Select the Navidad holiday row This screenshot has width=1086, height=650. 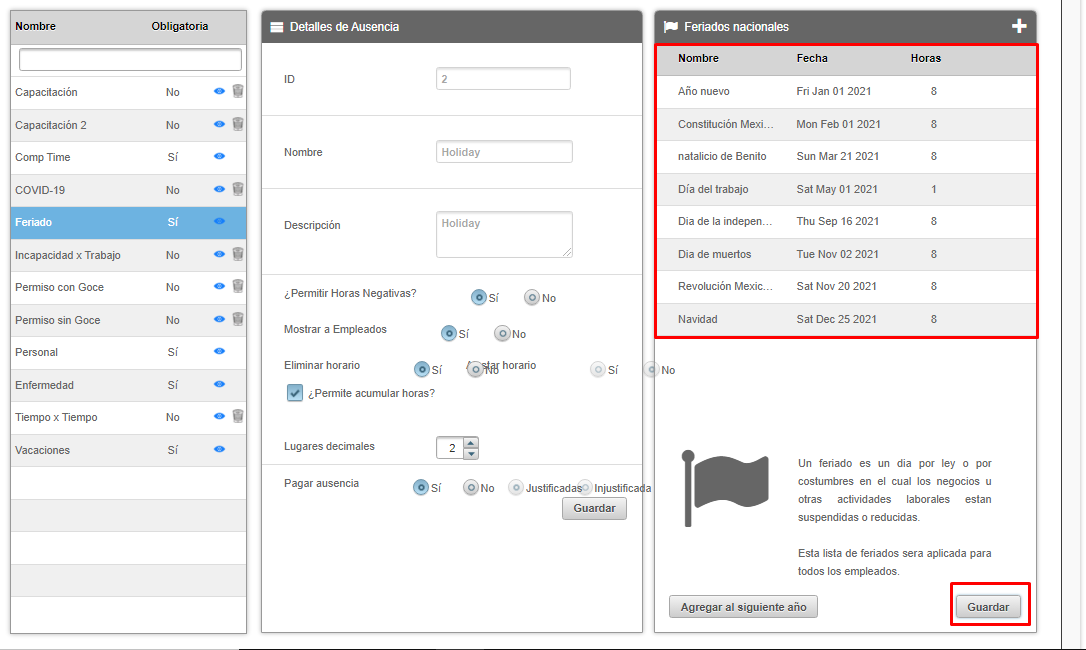click(845, 319)
